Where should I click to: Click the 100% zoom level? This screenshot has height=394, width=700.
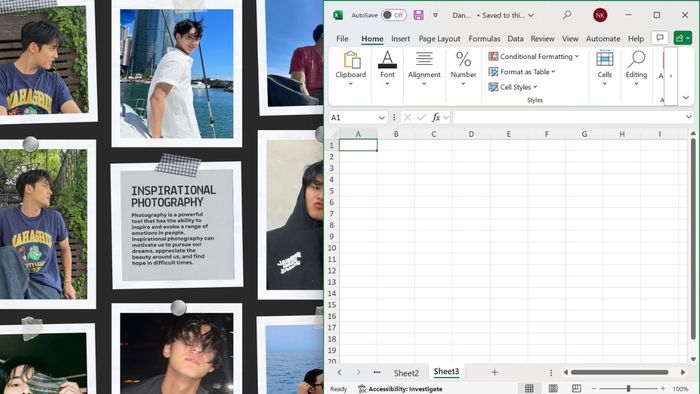pyautogui.click(x=680, y=389)
